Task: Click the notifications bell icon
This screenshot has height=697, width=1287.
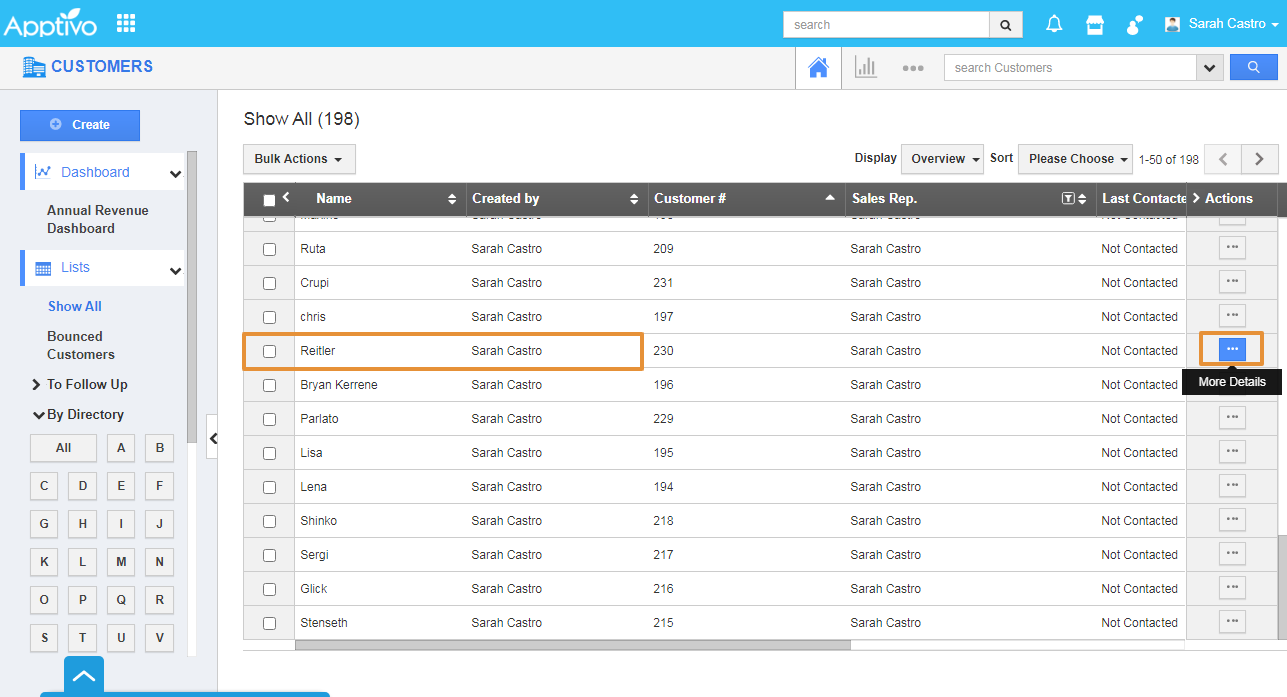Action: coord(1054,24)
